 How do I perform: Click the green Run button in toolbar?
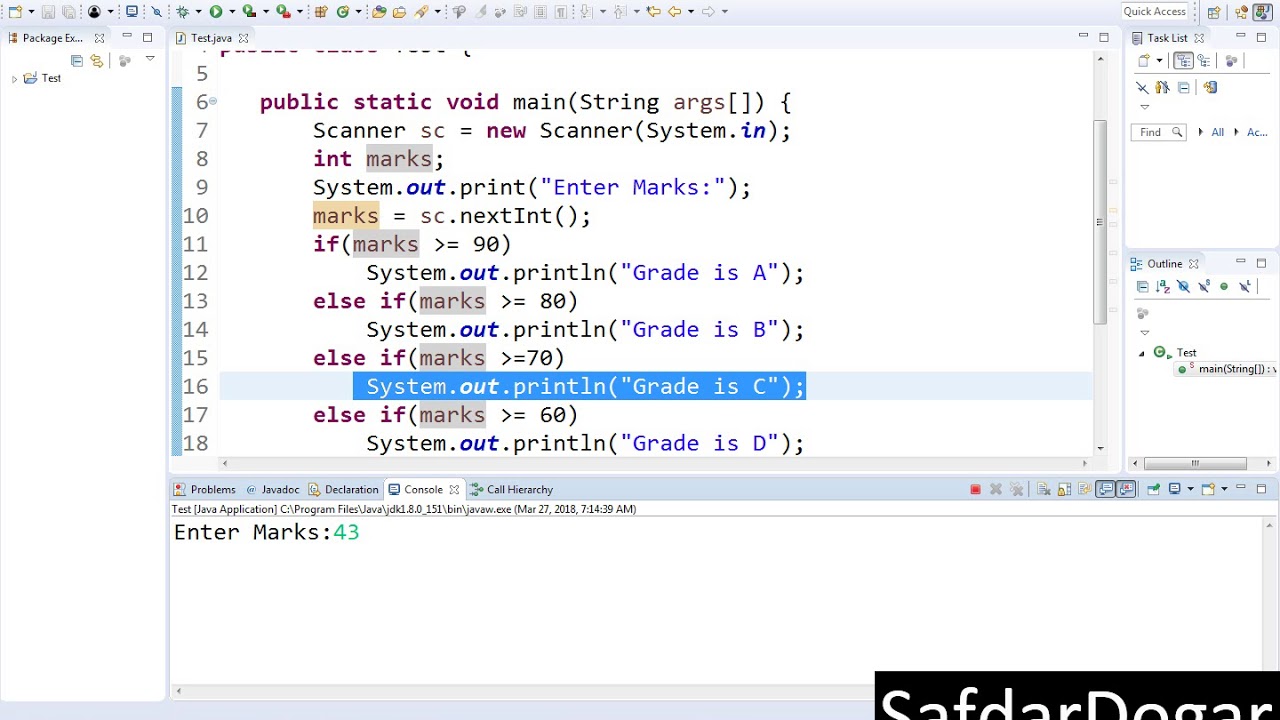pos(215,12)
